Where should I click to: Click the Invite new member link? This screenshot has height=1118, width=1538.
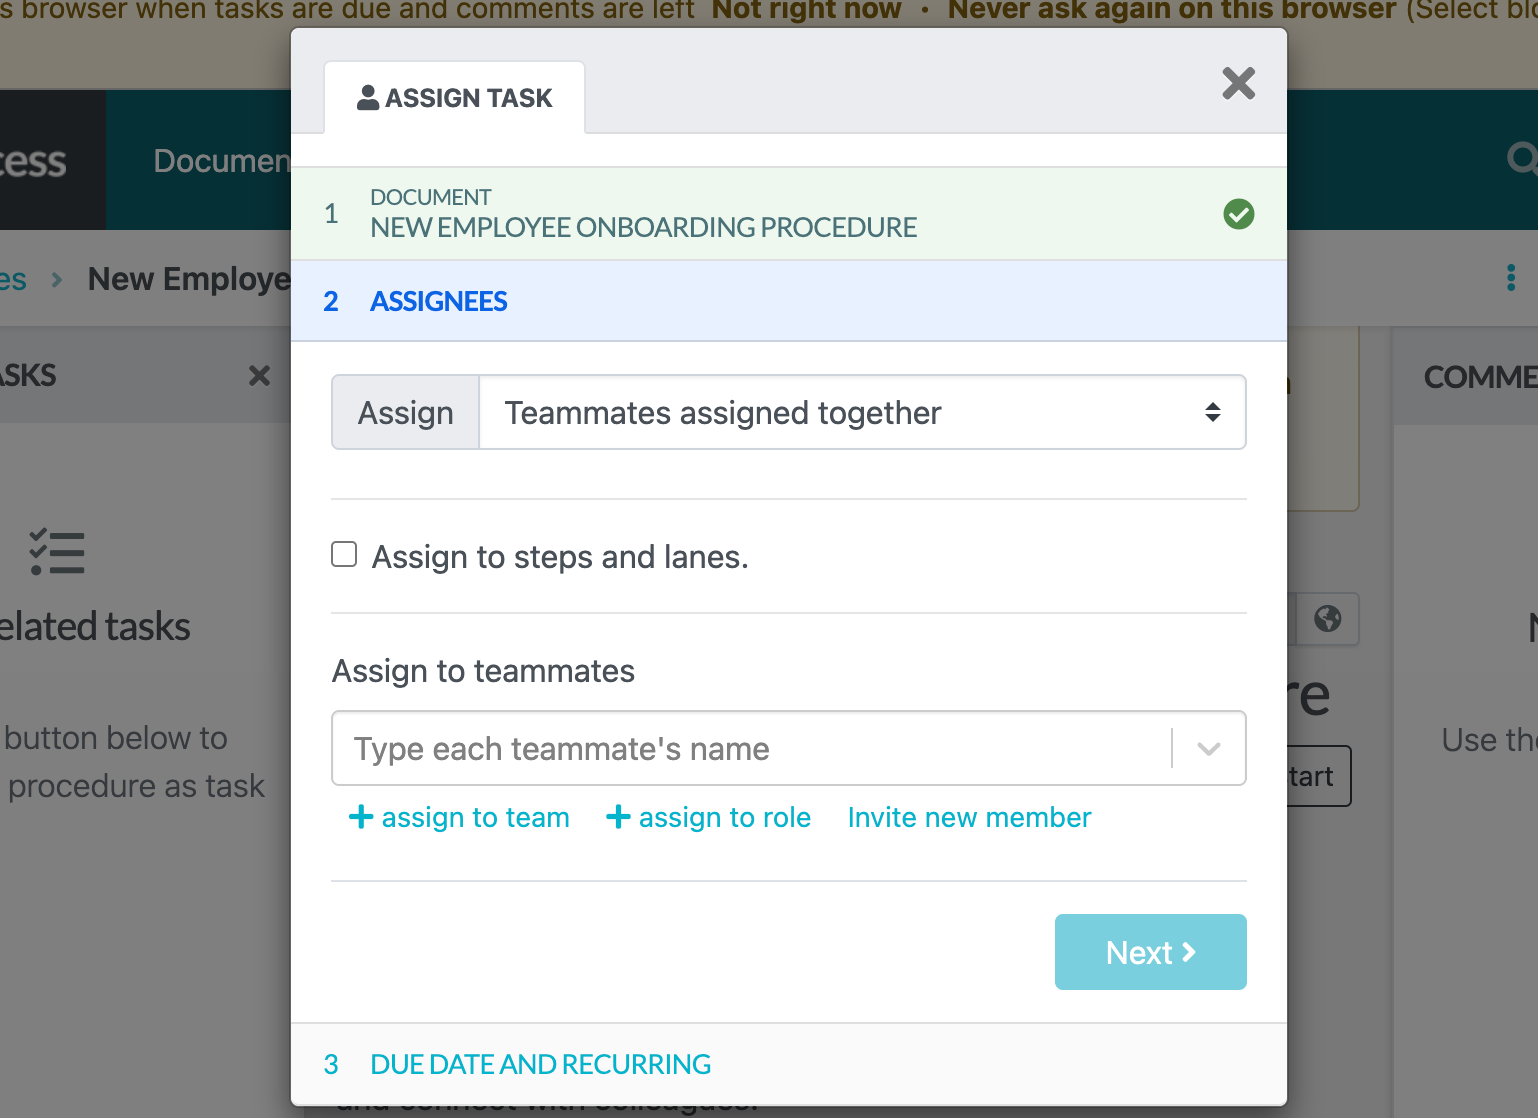[x=968, y=817]
